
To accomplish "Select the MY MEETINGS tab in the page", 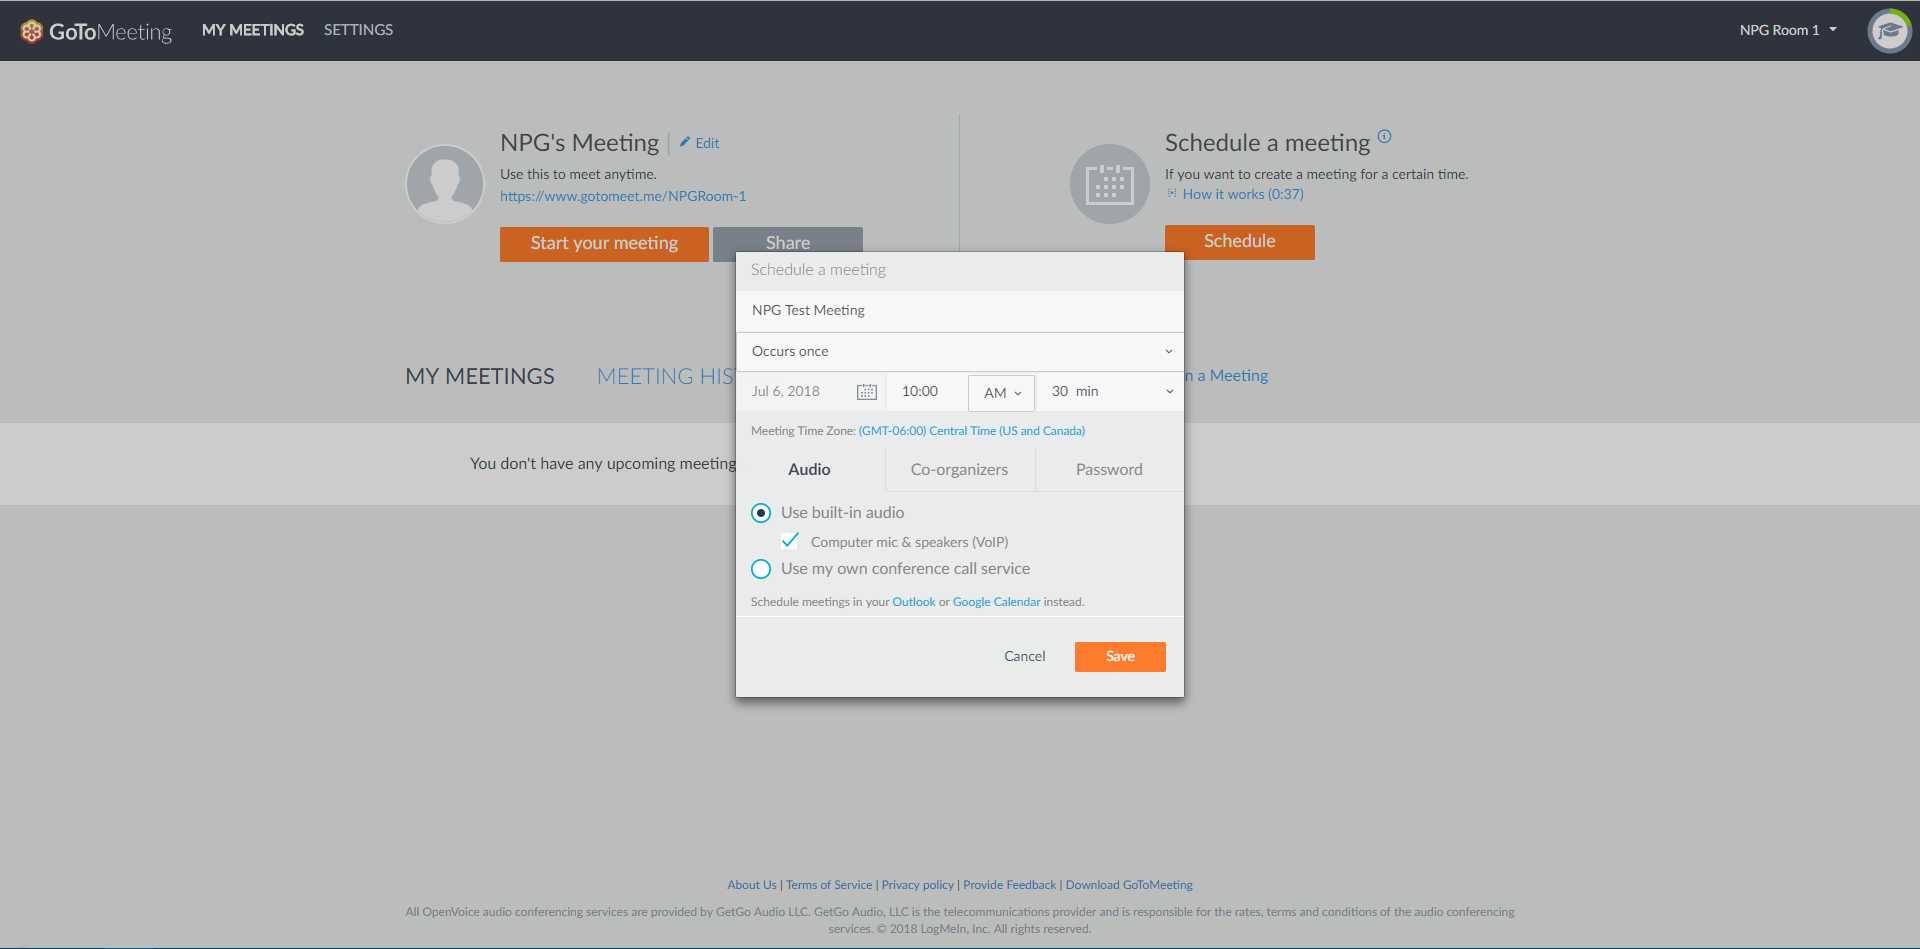I will pos(480,376).
